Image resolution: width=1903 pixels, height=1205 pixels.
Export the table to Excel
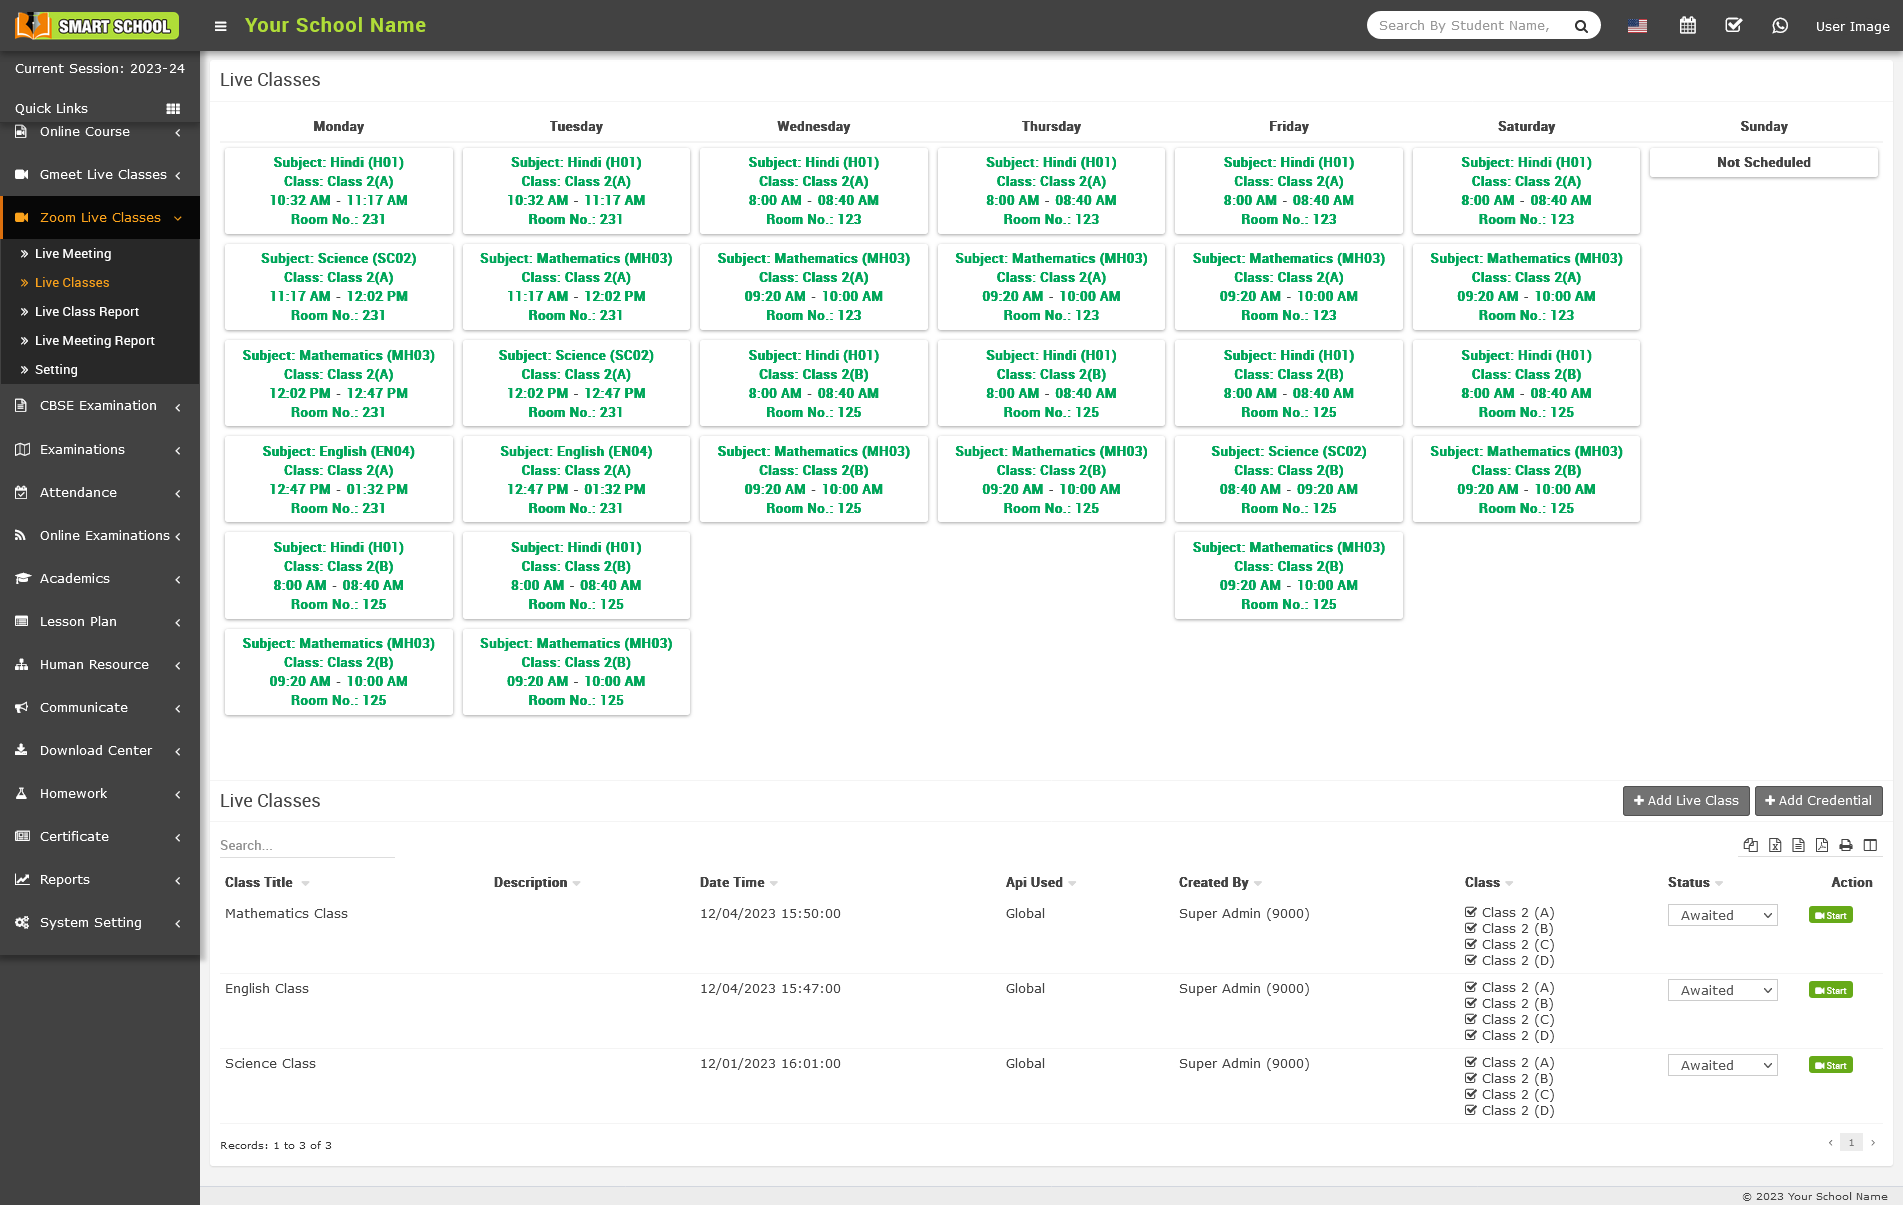click(x=1775, y=845)
